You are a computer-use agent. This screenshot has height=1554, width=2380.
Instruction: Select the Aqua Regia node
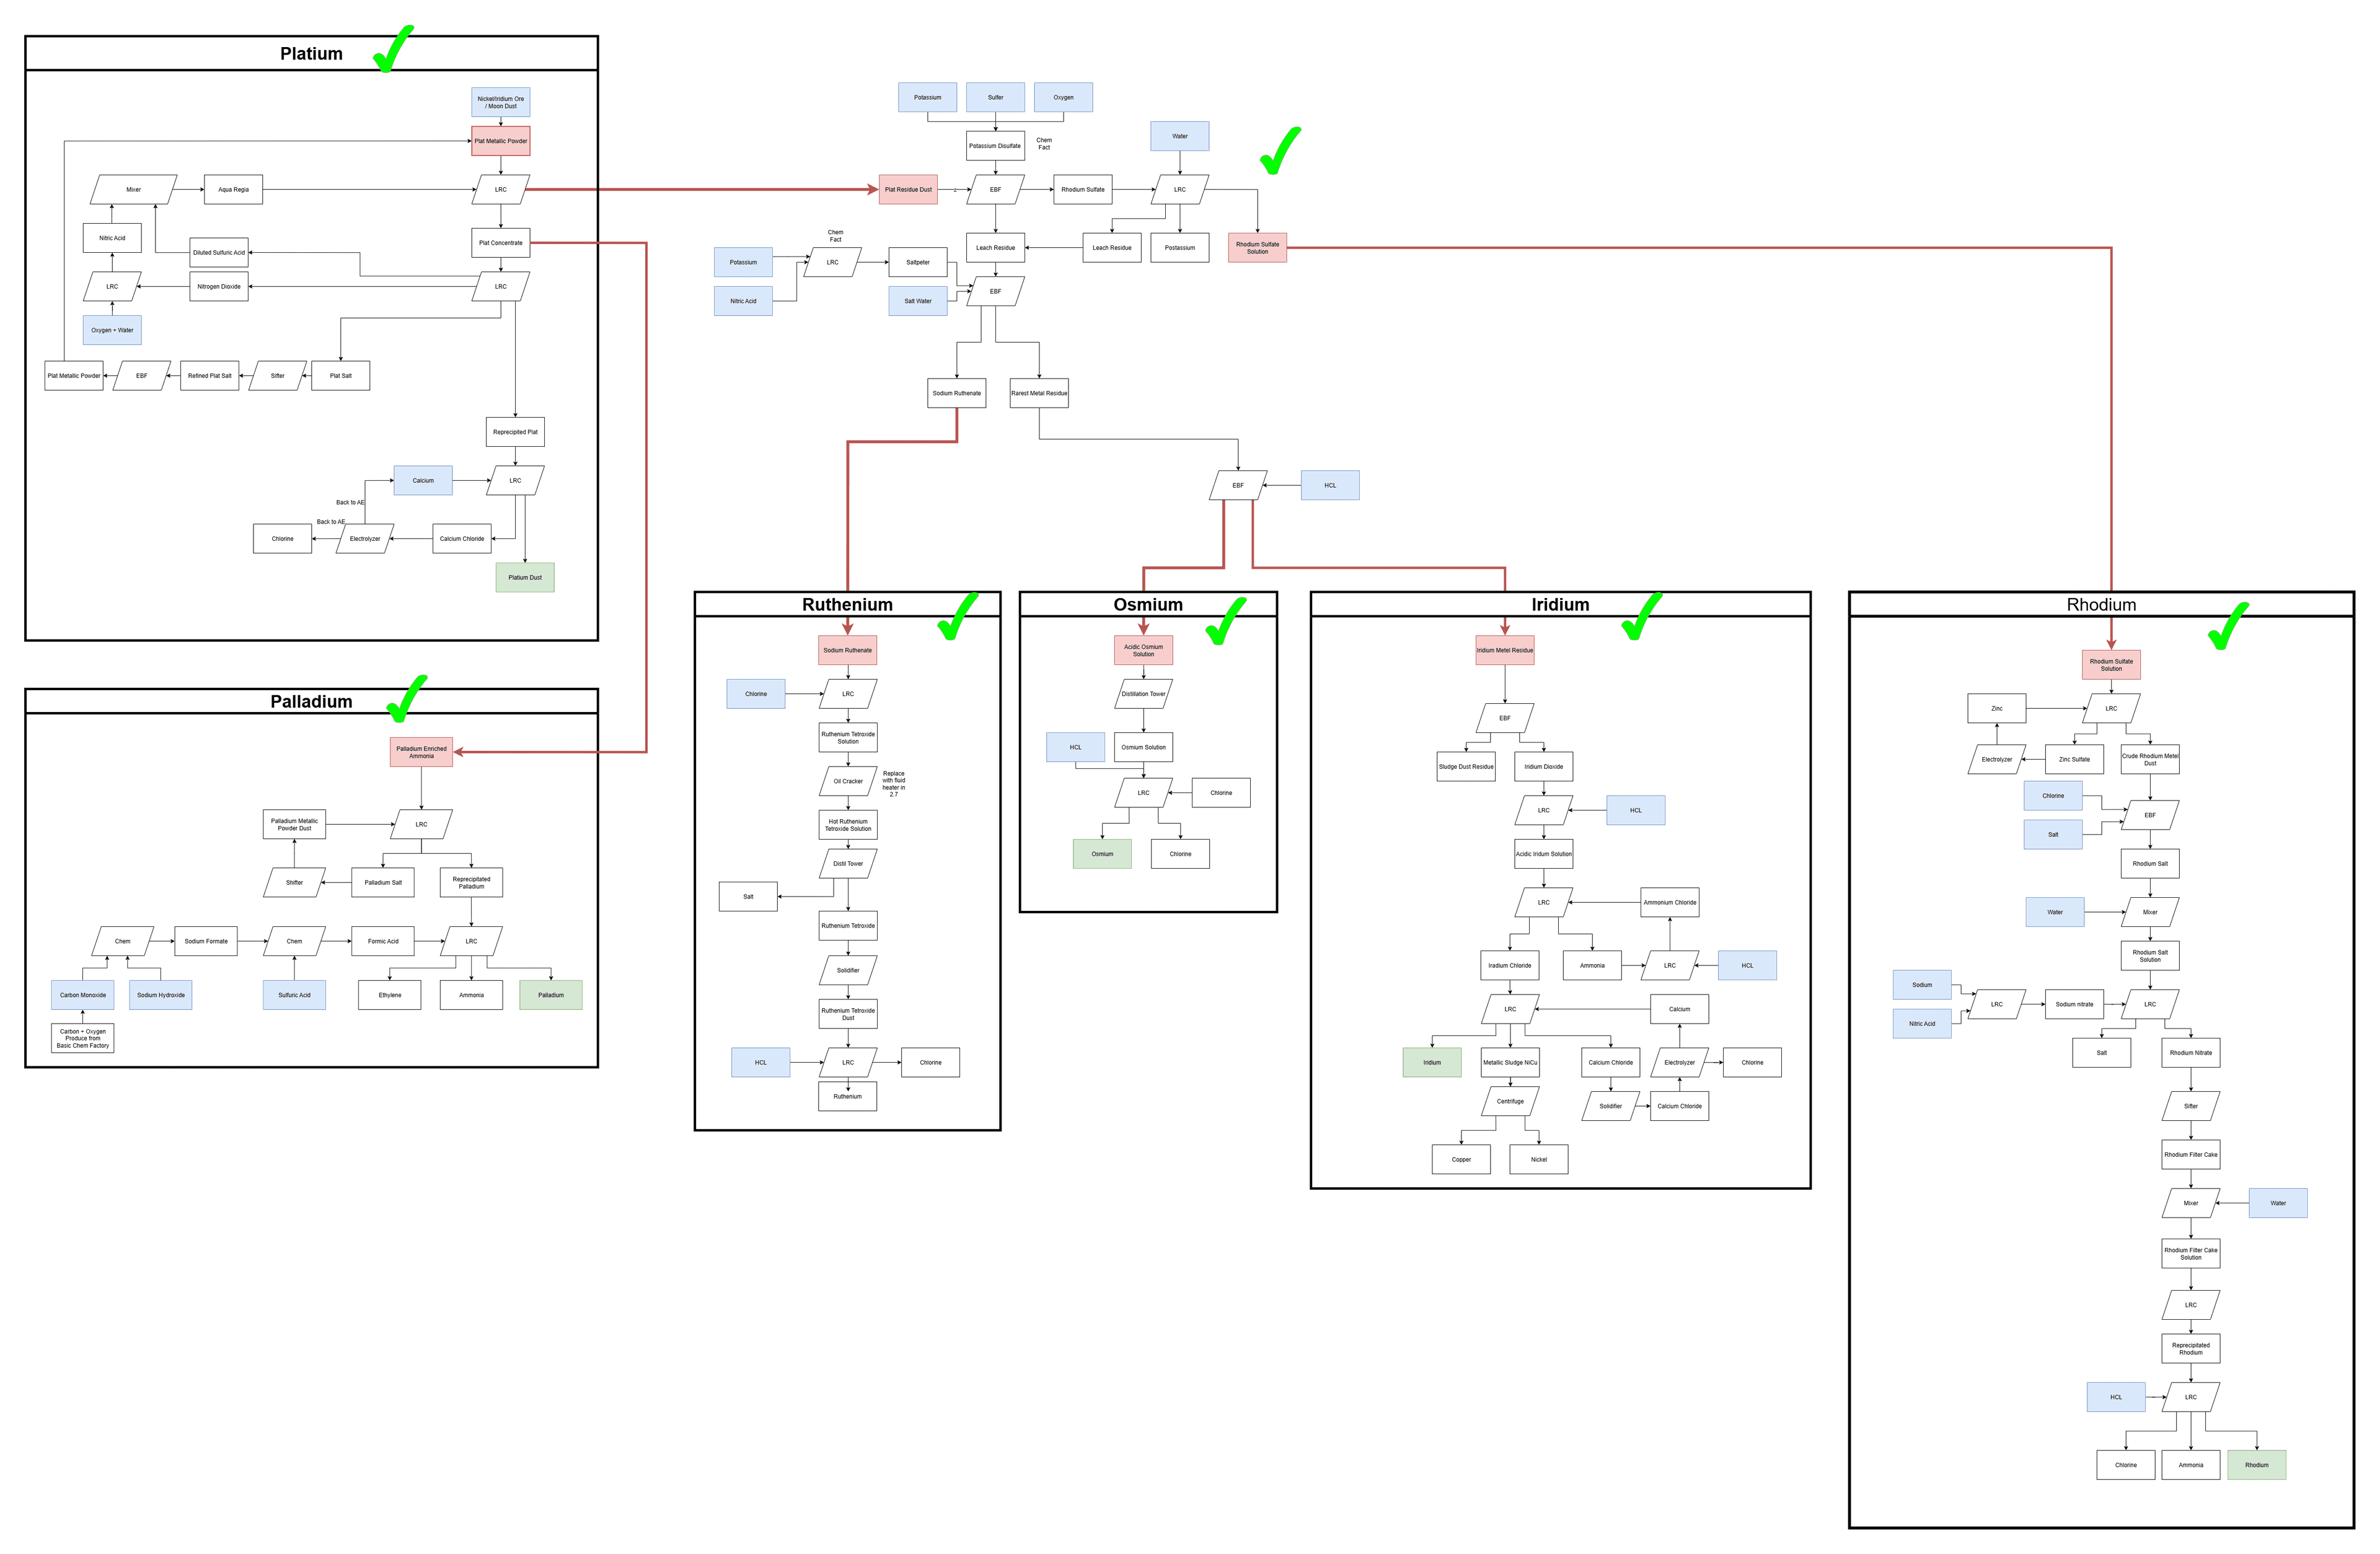tap(233, 190)
